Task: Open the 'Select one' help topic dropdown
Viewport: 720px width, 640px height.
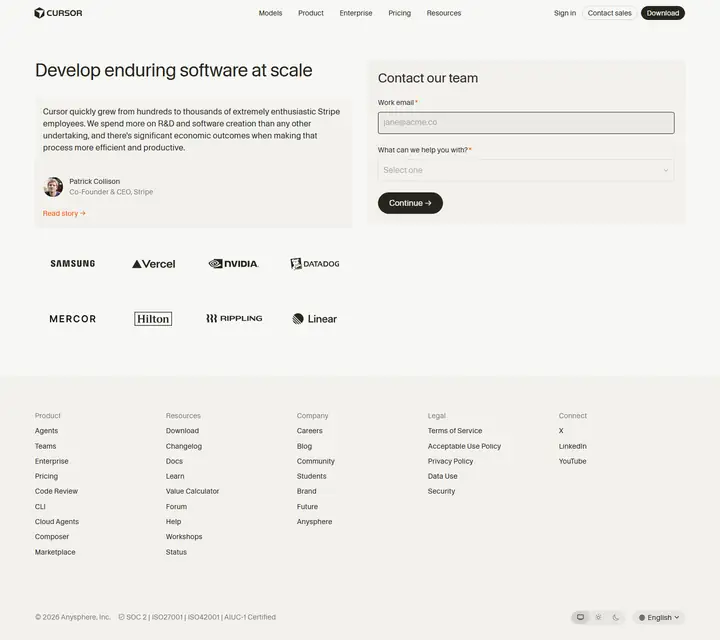Action: click(526, 170)
